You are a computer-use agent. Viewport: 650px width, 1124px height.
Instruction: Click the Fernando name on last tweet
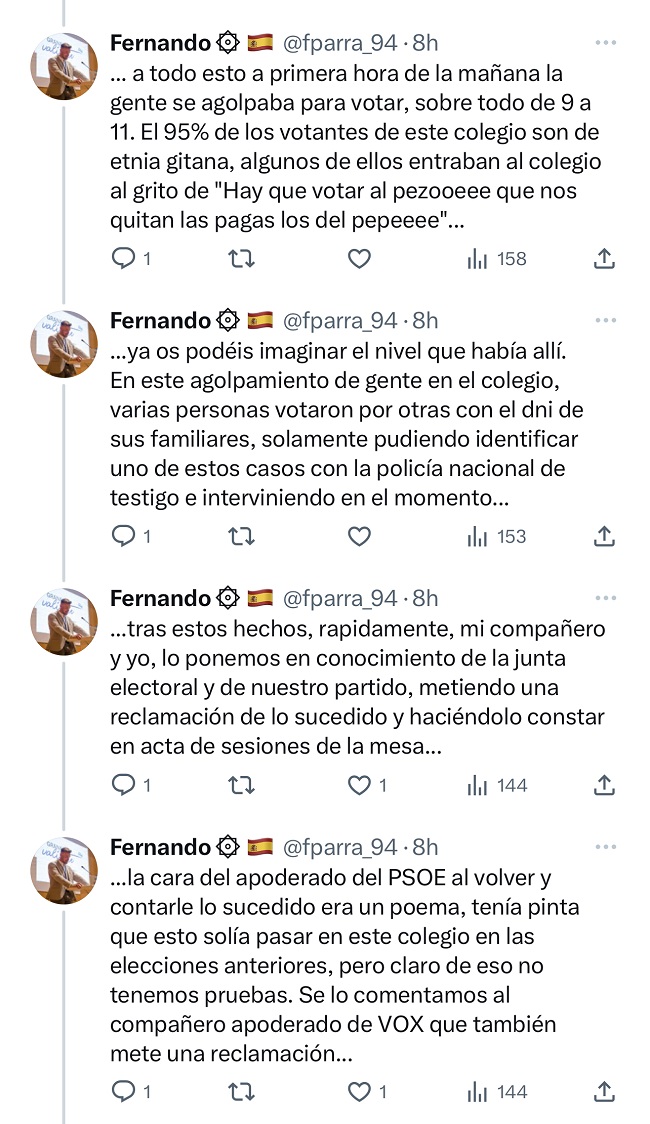pos(160,847)
